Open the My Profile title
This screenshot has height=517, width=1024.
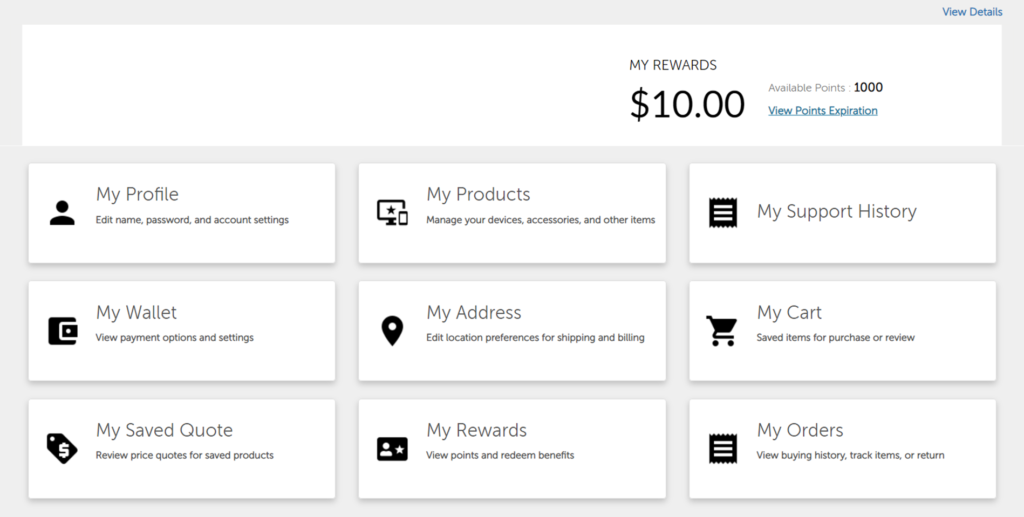137,195
